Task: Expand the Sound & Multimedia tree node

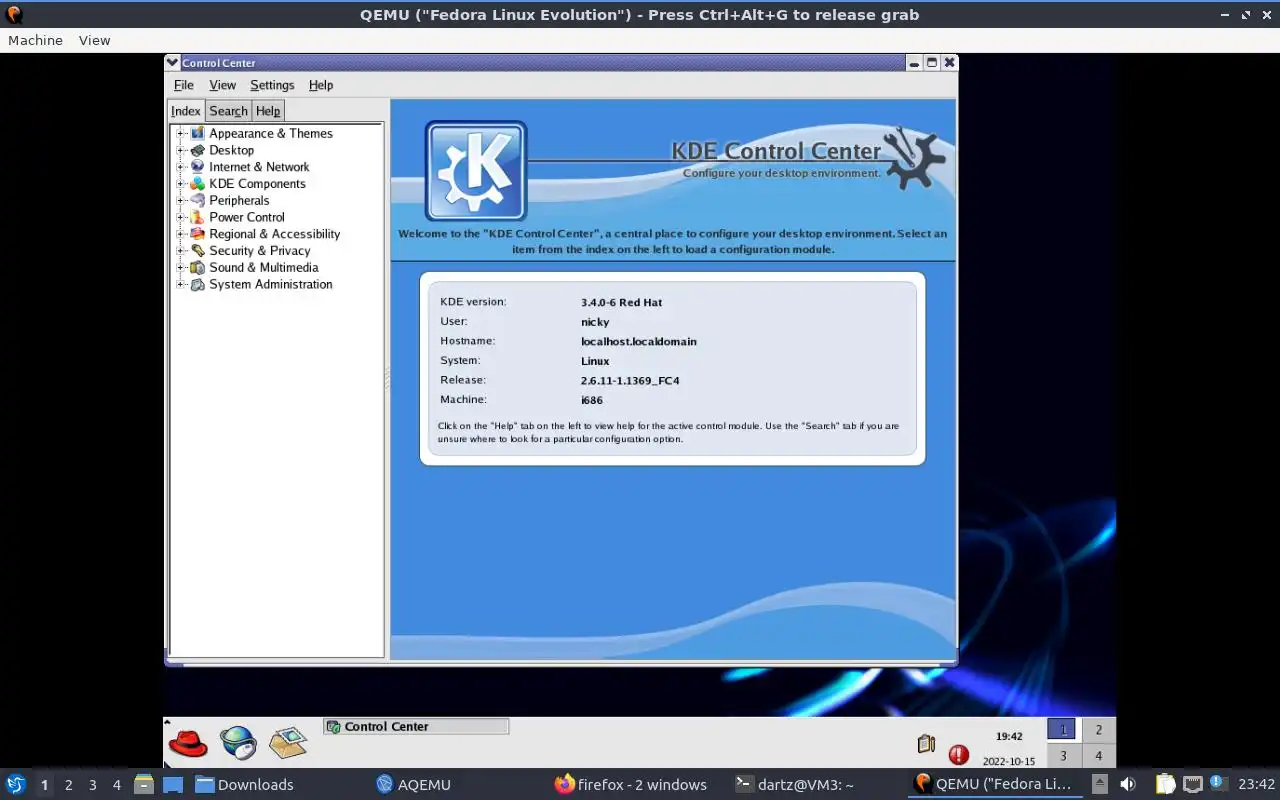Action: pos(181,267)
